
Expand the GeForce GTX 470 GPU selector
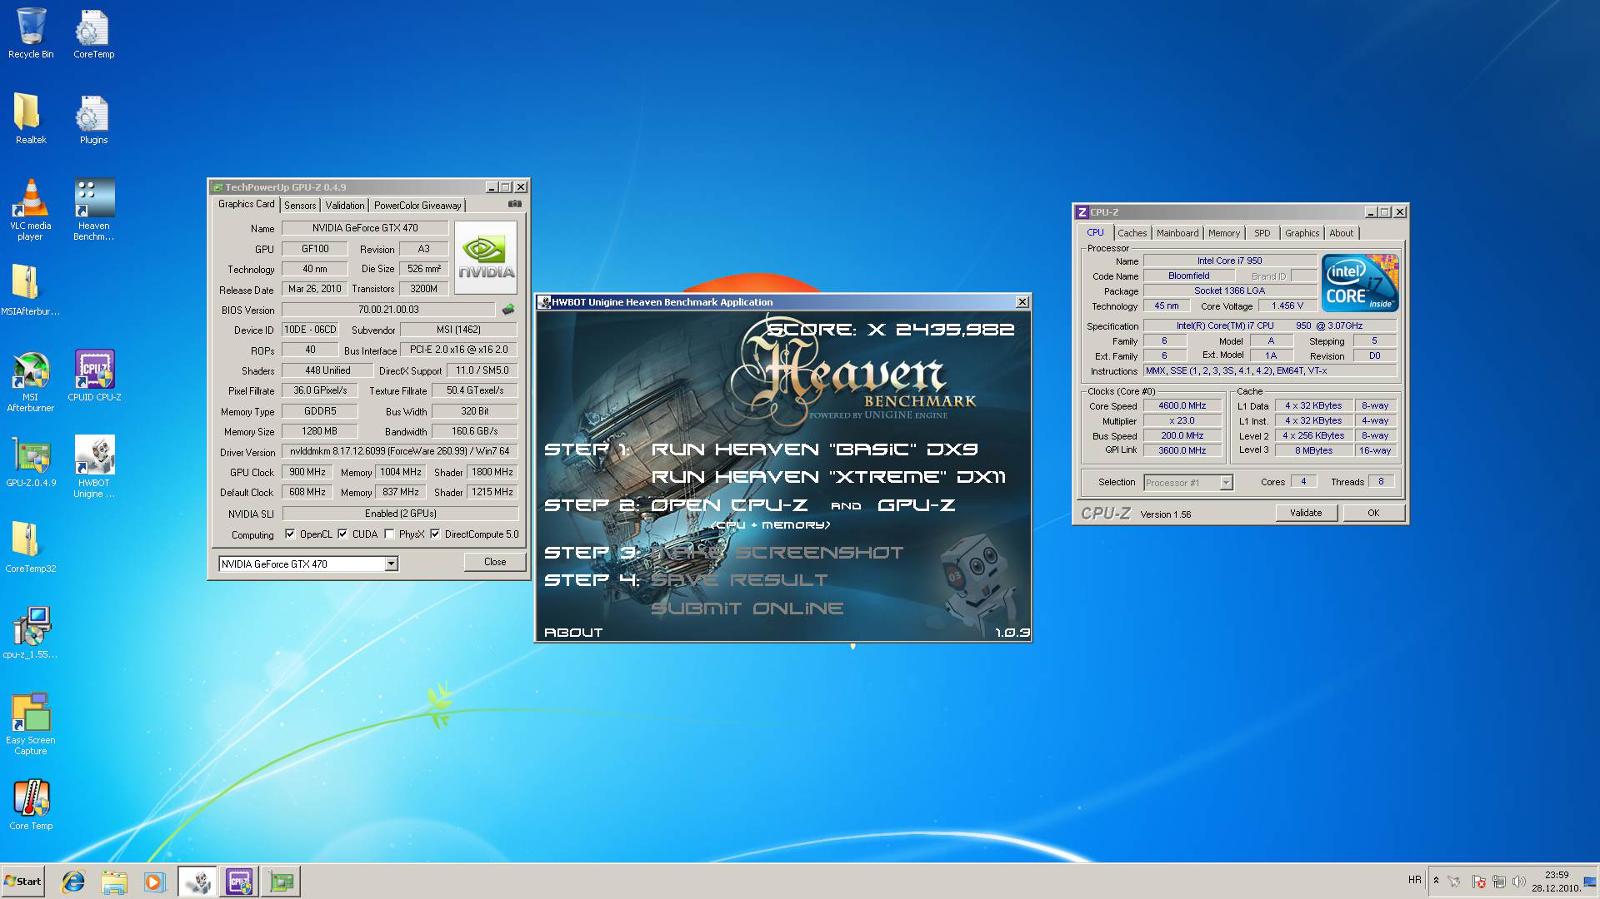tap(391, 564)
